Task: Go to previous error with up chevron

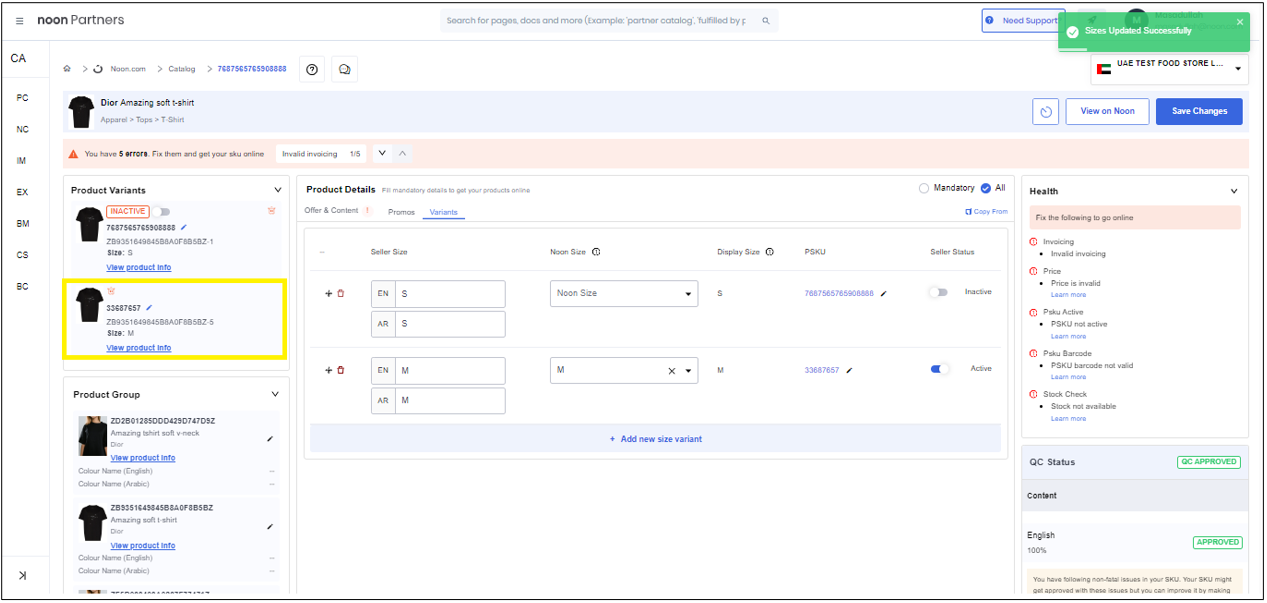Action: (402, 154)
